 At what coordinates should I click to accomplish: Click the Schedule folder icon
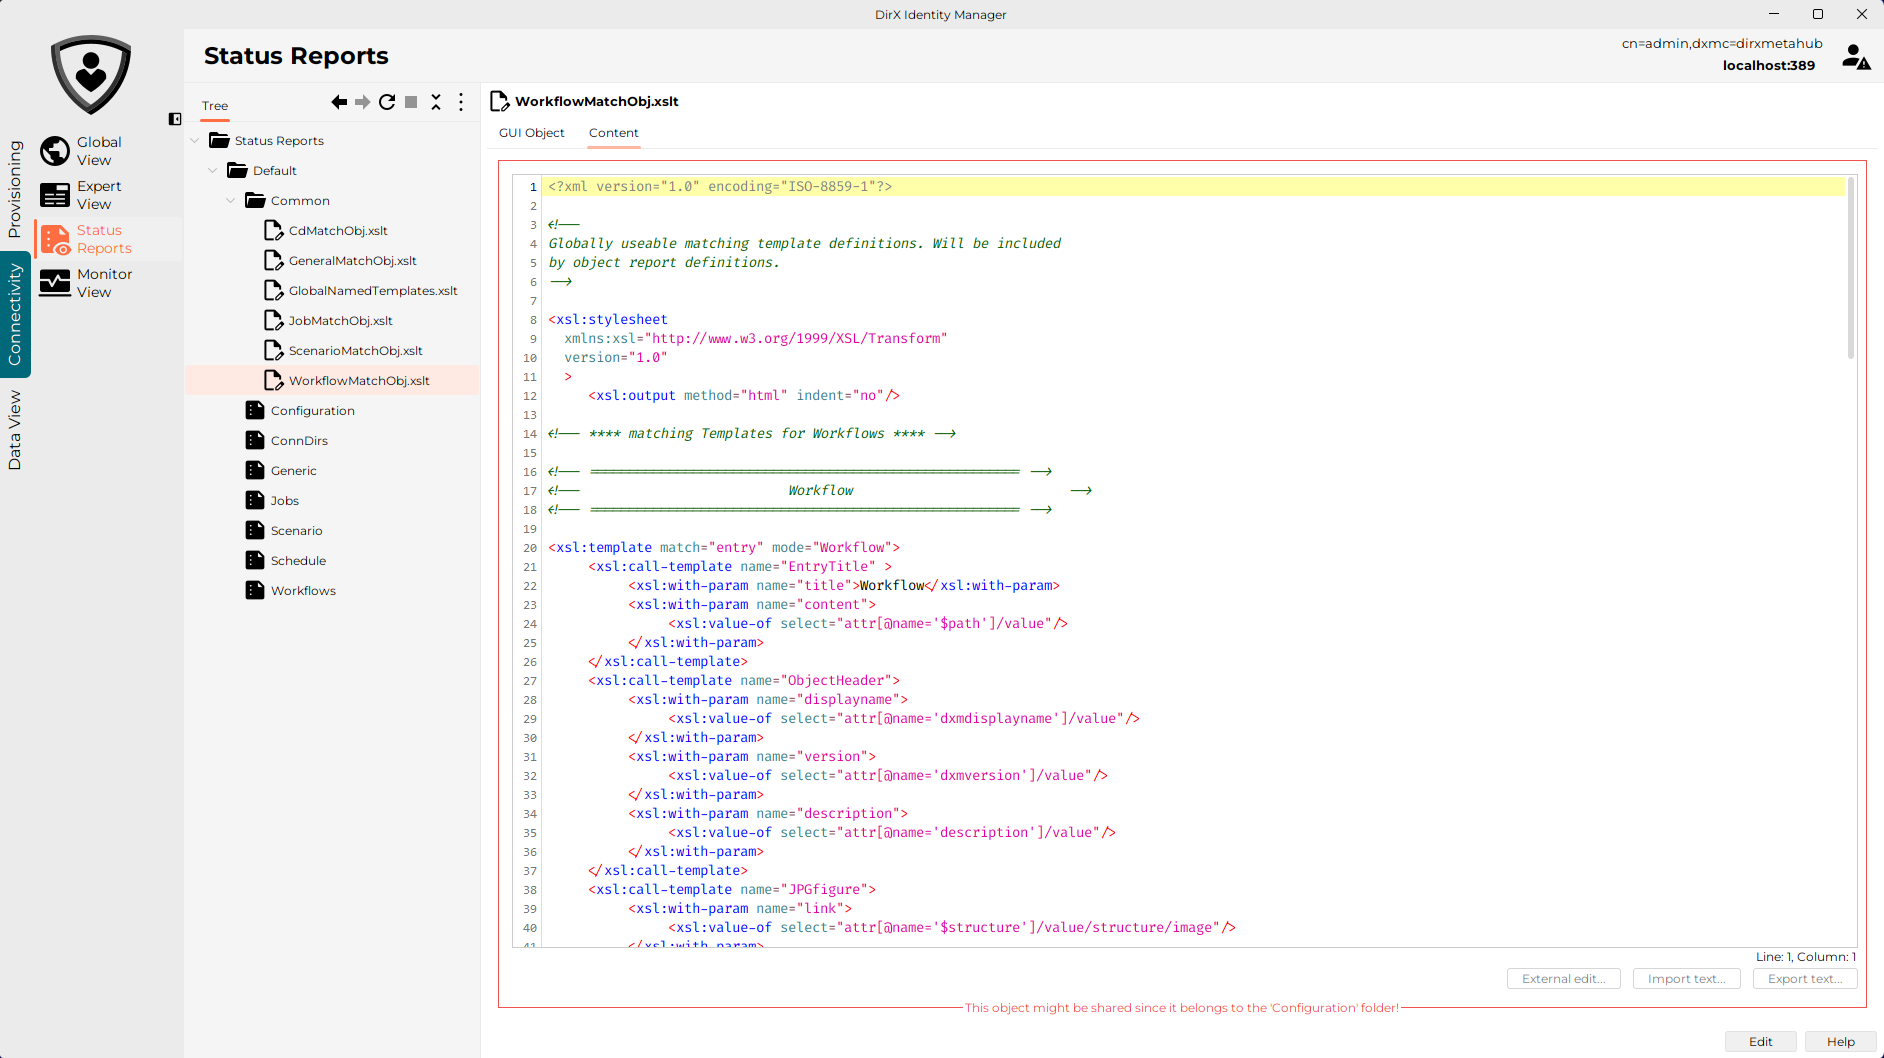(x=255, y=561)
